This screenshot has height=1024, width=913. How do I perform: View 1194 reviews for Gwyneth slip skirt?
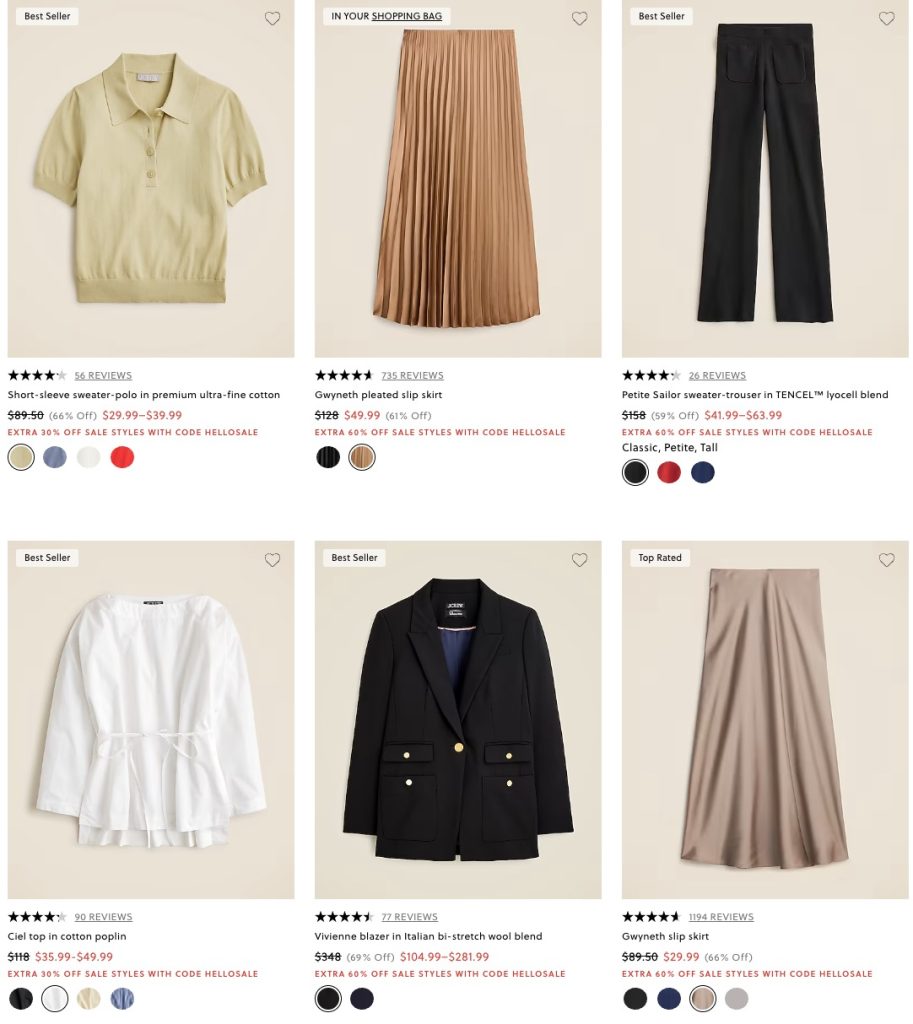coord(721,917)
